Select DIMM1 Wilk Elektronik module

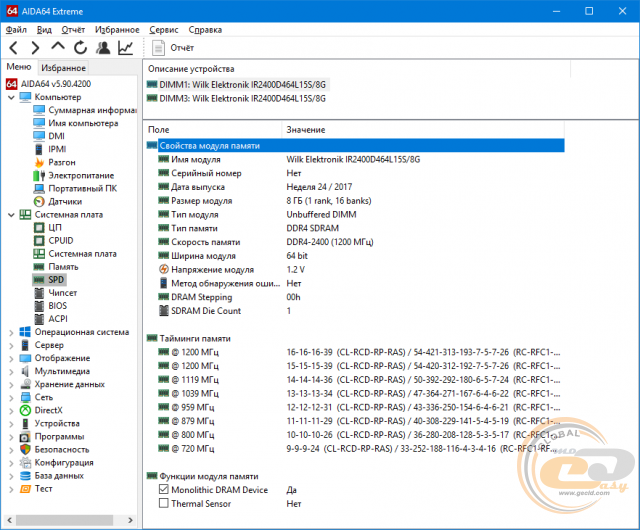click(x=237, y=85)
